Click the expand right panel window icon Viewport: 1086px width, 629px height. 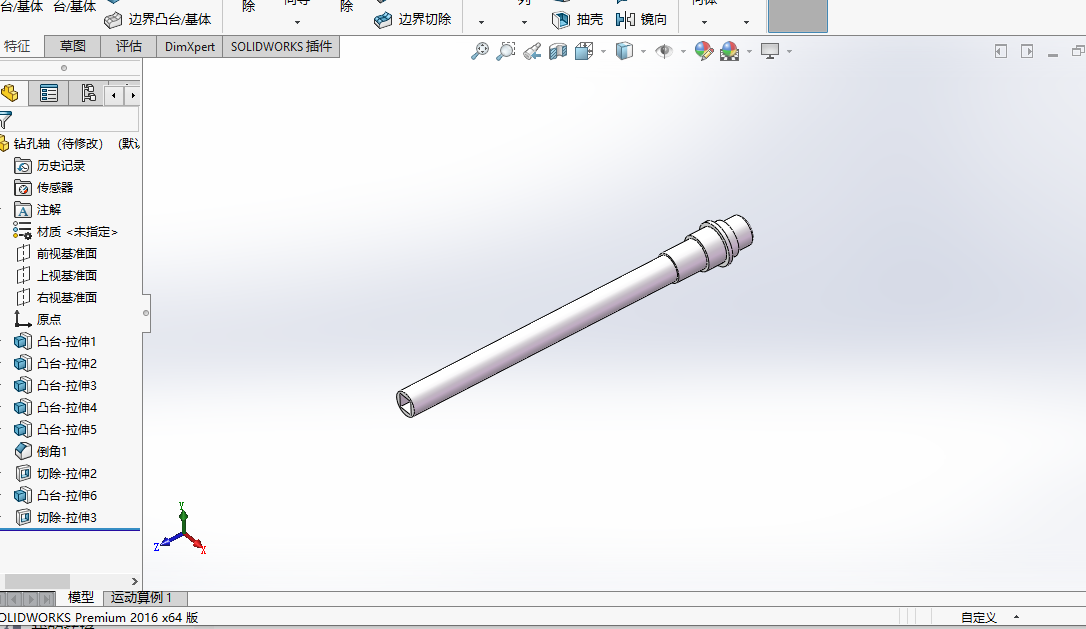[1027, 51]
